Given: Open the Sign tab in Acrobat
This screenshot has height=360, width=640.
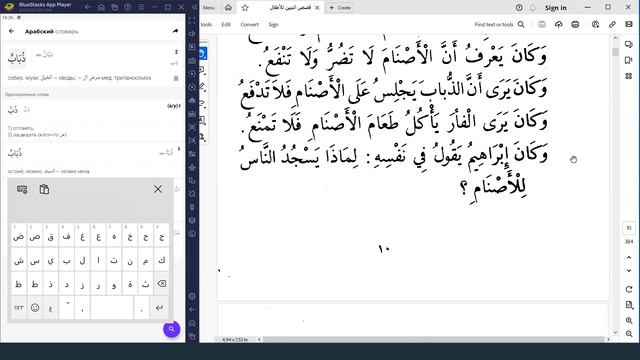Looking at the screenshot, I should [x=273, y=24].
